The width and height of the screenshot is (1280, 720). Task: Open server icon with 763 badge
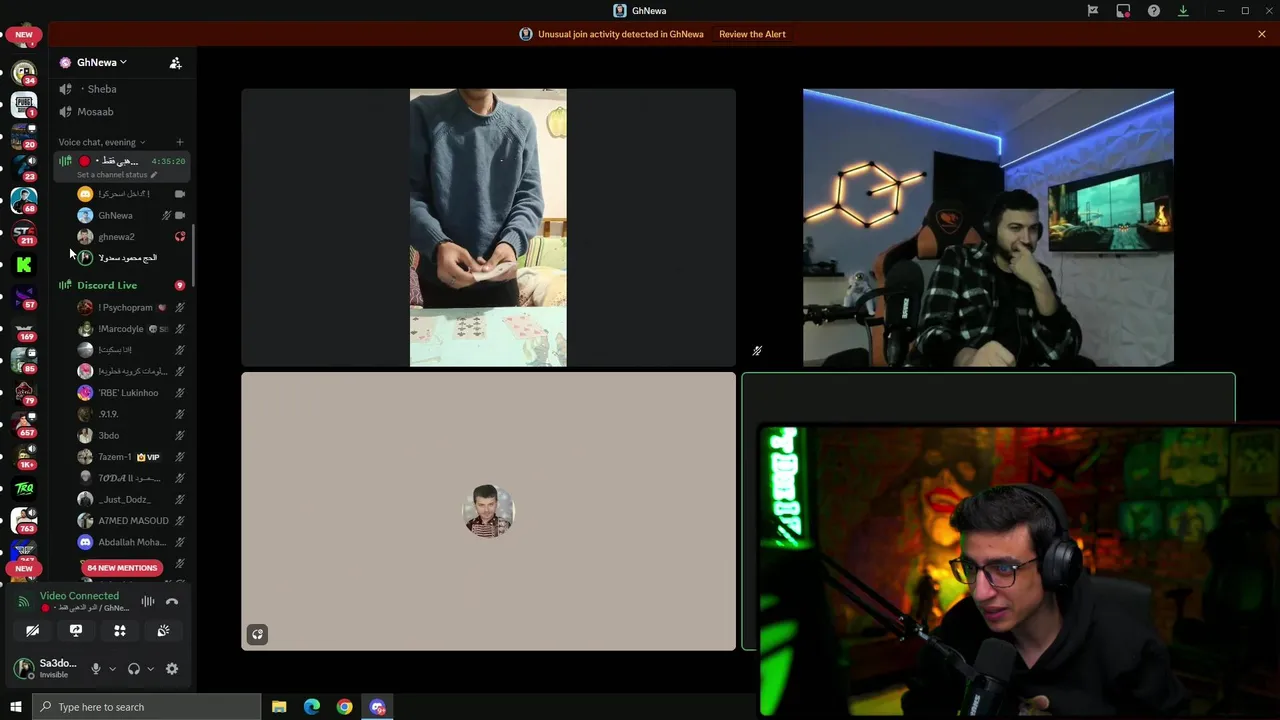point(24,520)
